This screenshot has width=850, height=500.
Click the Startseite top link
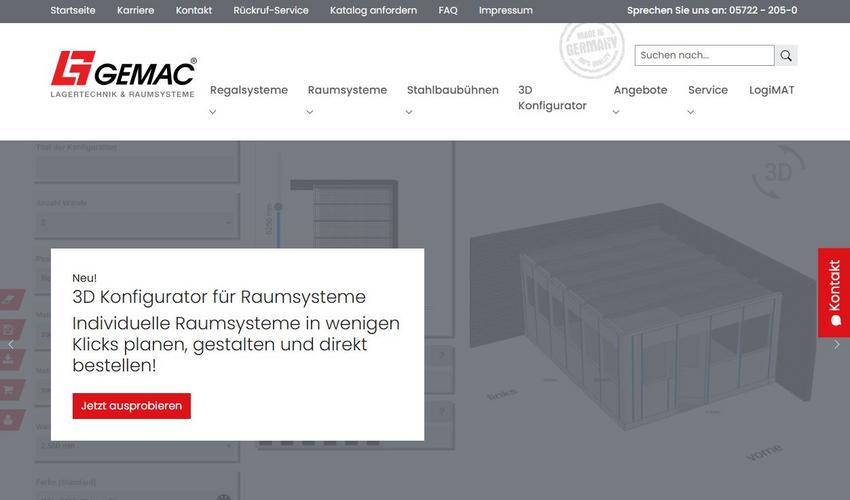[x=73, y=10]
